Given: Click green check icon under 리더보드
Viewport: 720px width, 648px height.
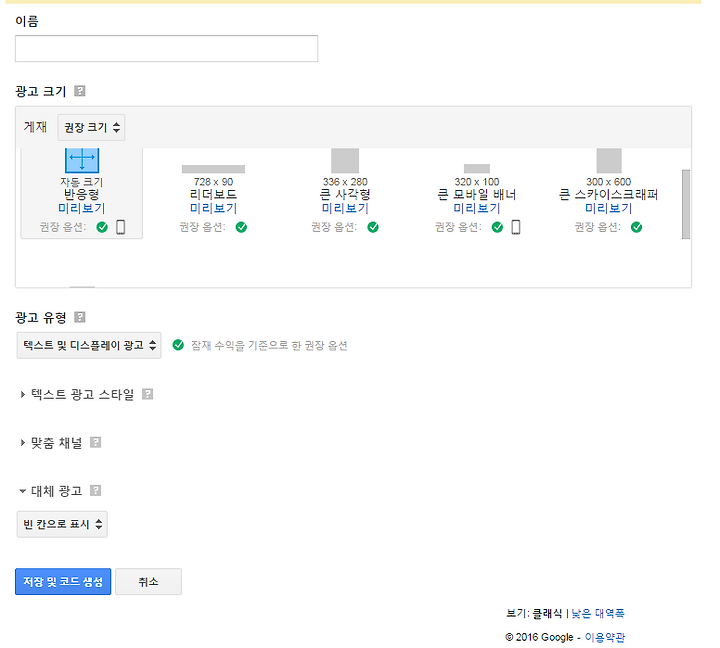Looking at the screenshot, I should pos(242,227).
